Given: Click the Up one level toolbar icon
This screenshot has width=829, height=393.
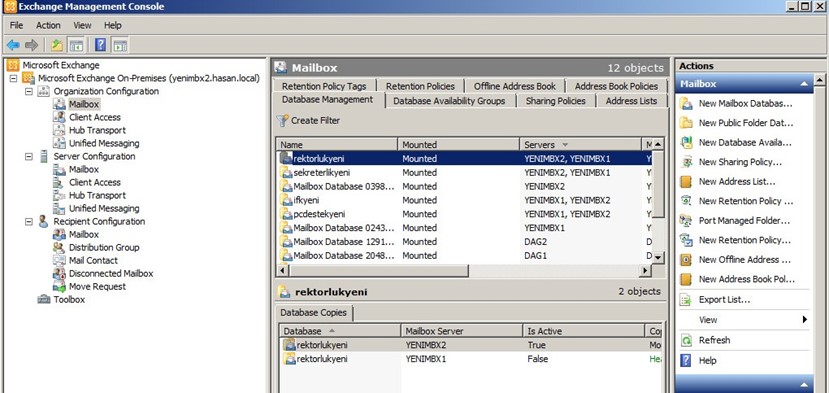Looking at the screenshot, I should click(x=57, y=45).
